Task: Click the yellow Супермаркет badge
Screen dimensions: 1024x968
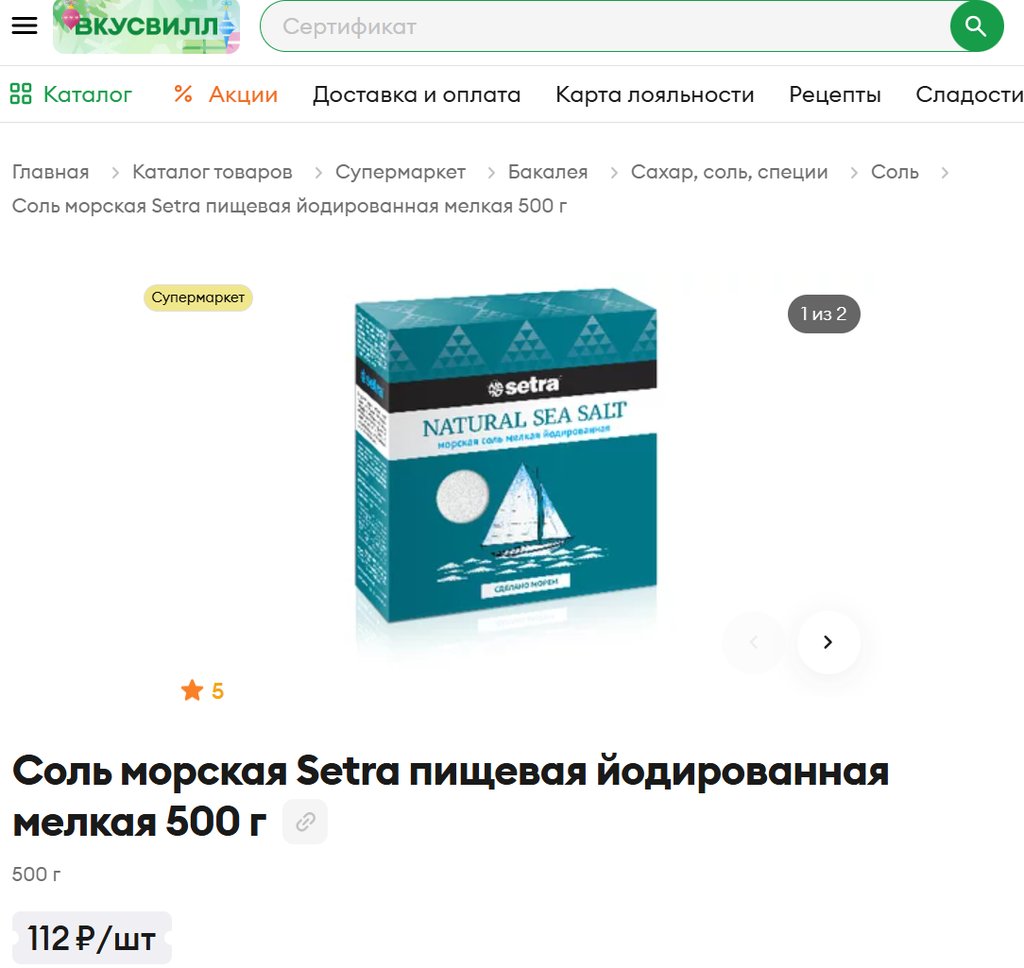Action: pyautogui.click(x=198, y=298)
